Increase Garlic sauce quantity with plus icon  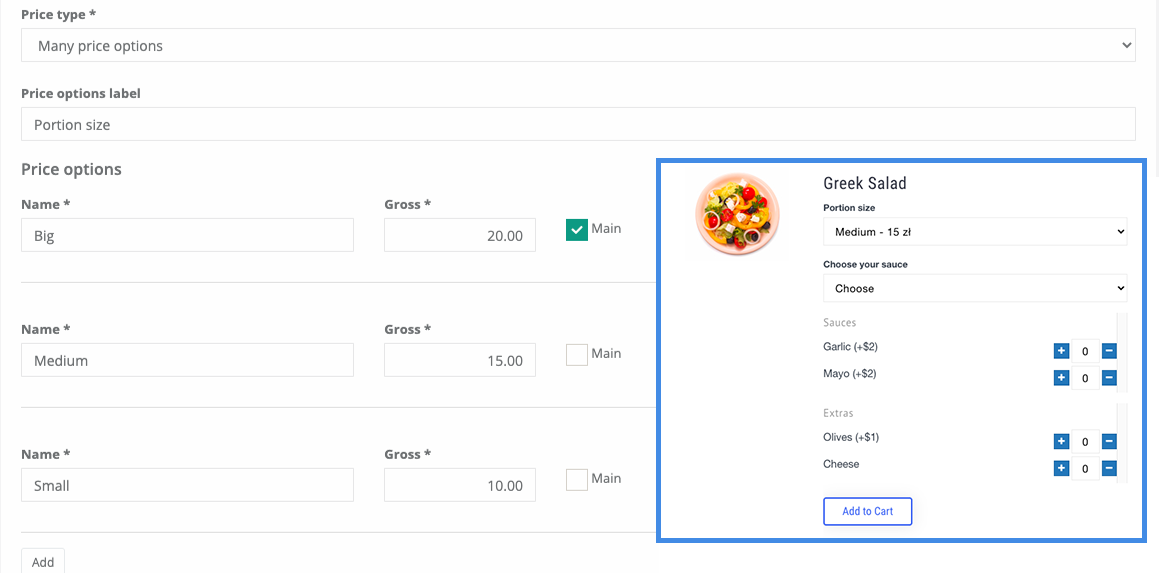1061,351
